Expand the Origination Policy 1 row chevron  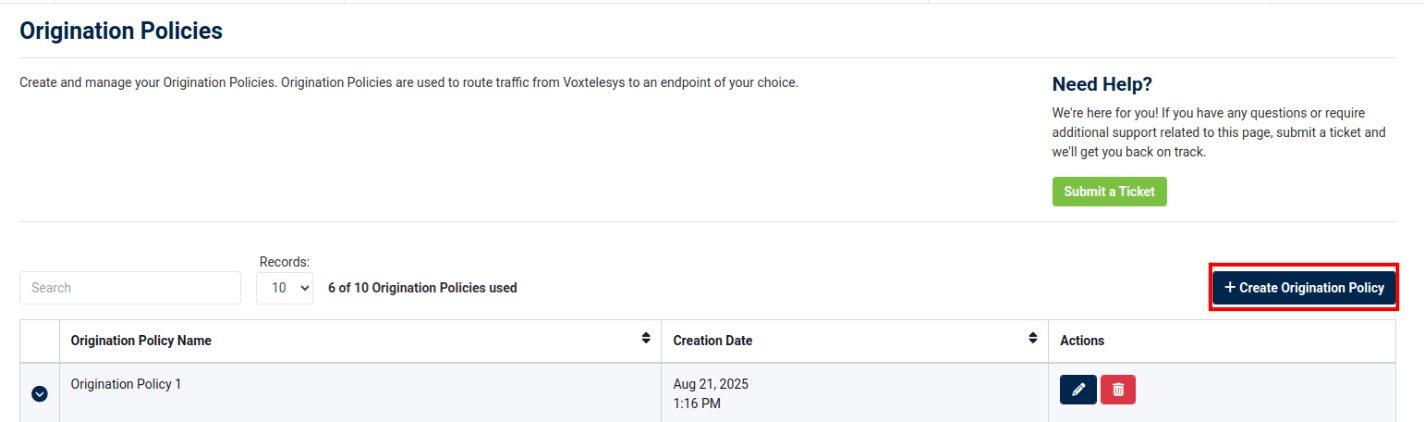tap(39, 394)
